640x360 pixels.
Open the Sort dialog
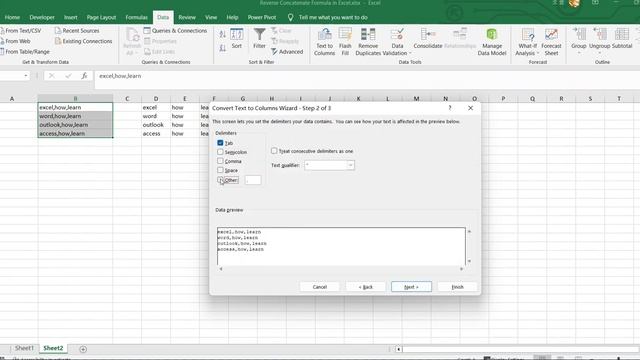[237, 38]
